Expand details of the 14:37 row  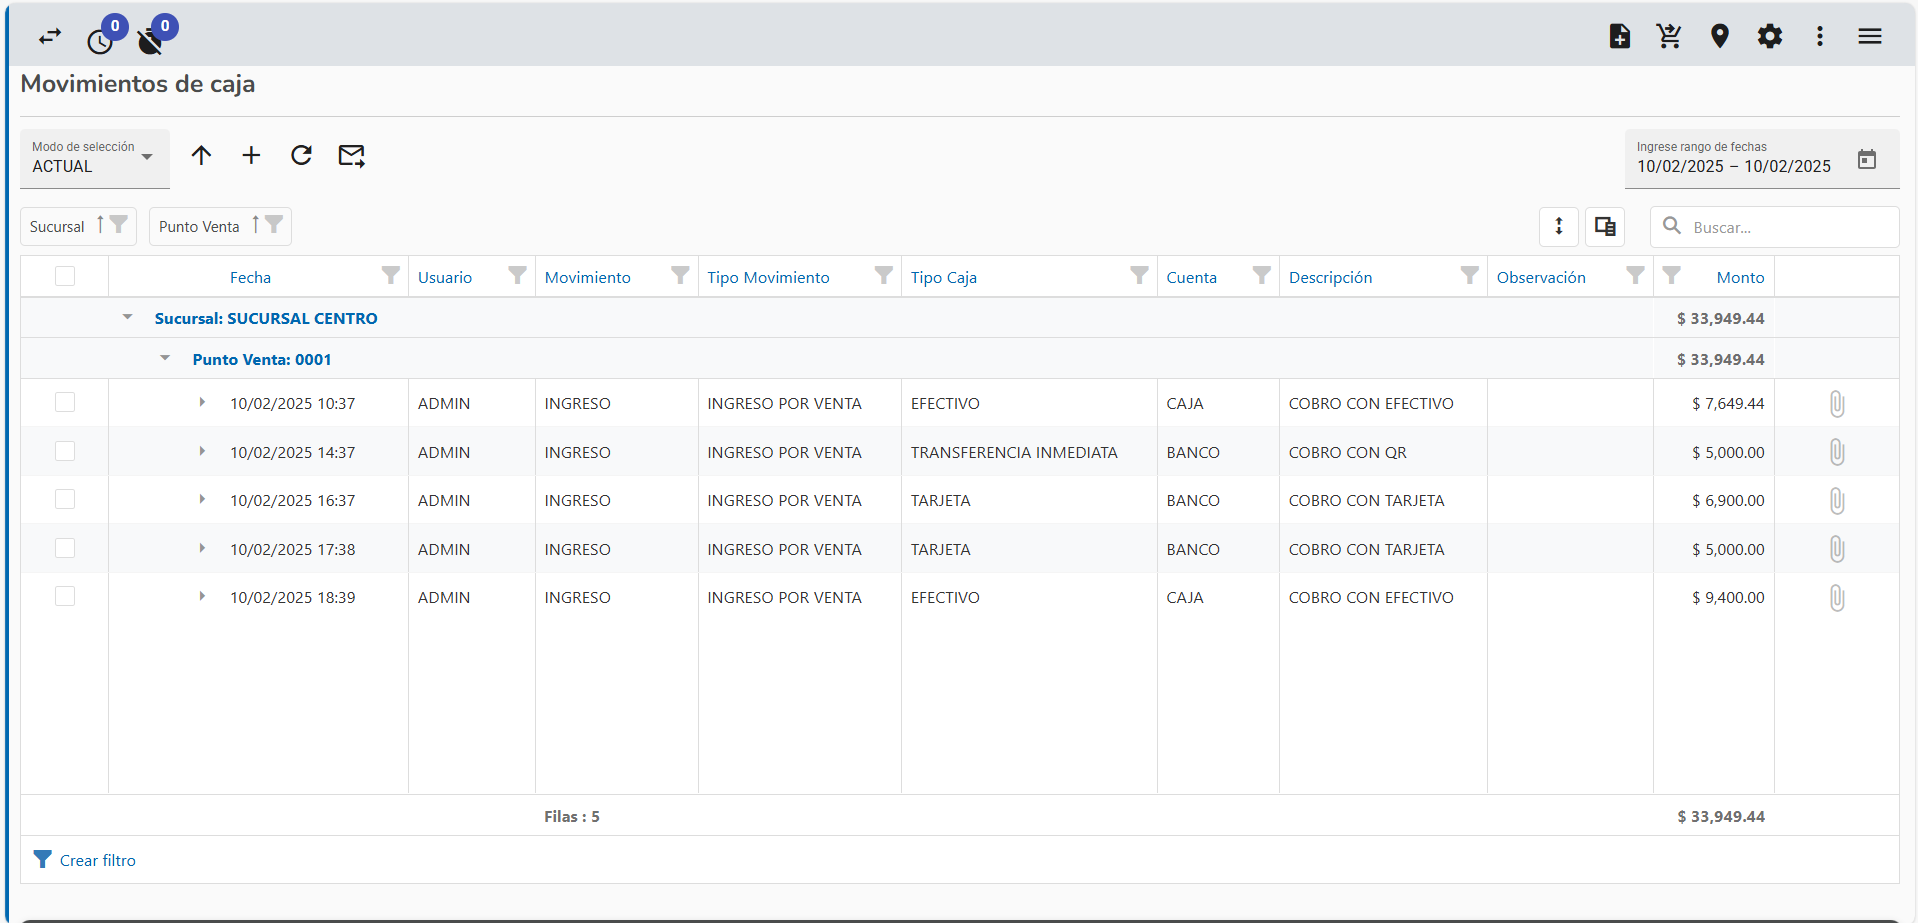pos(202,451)
